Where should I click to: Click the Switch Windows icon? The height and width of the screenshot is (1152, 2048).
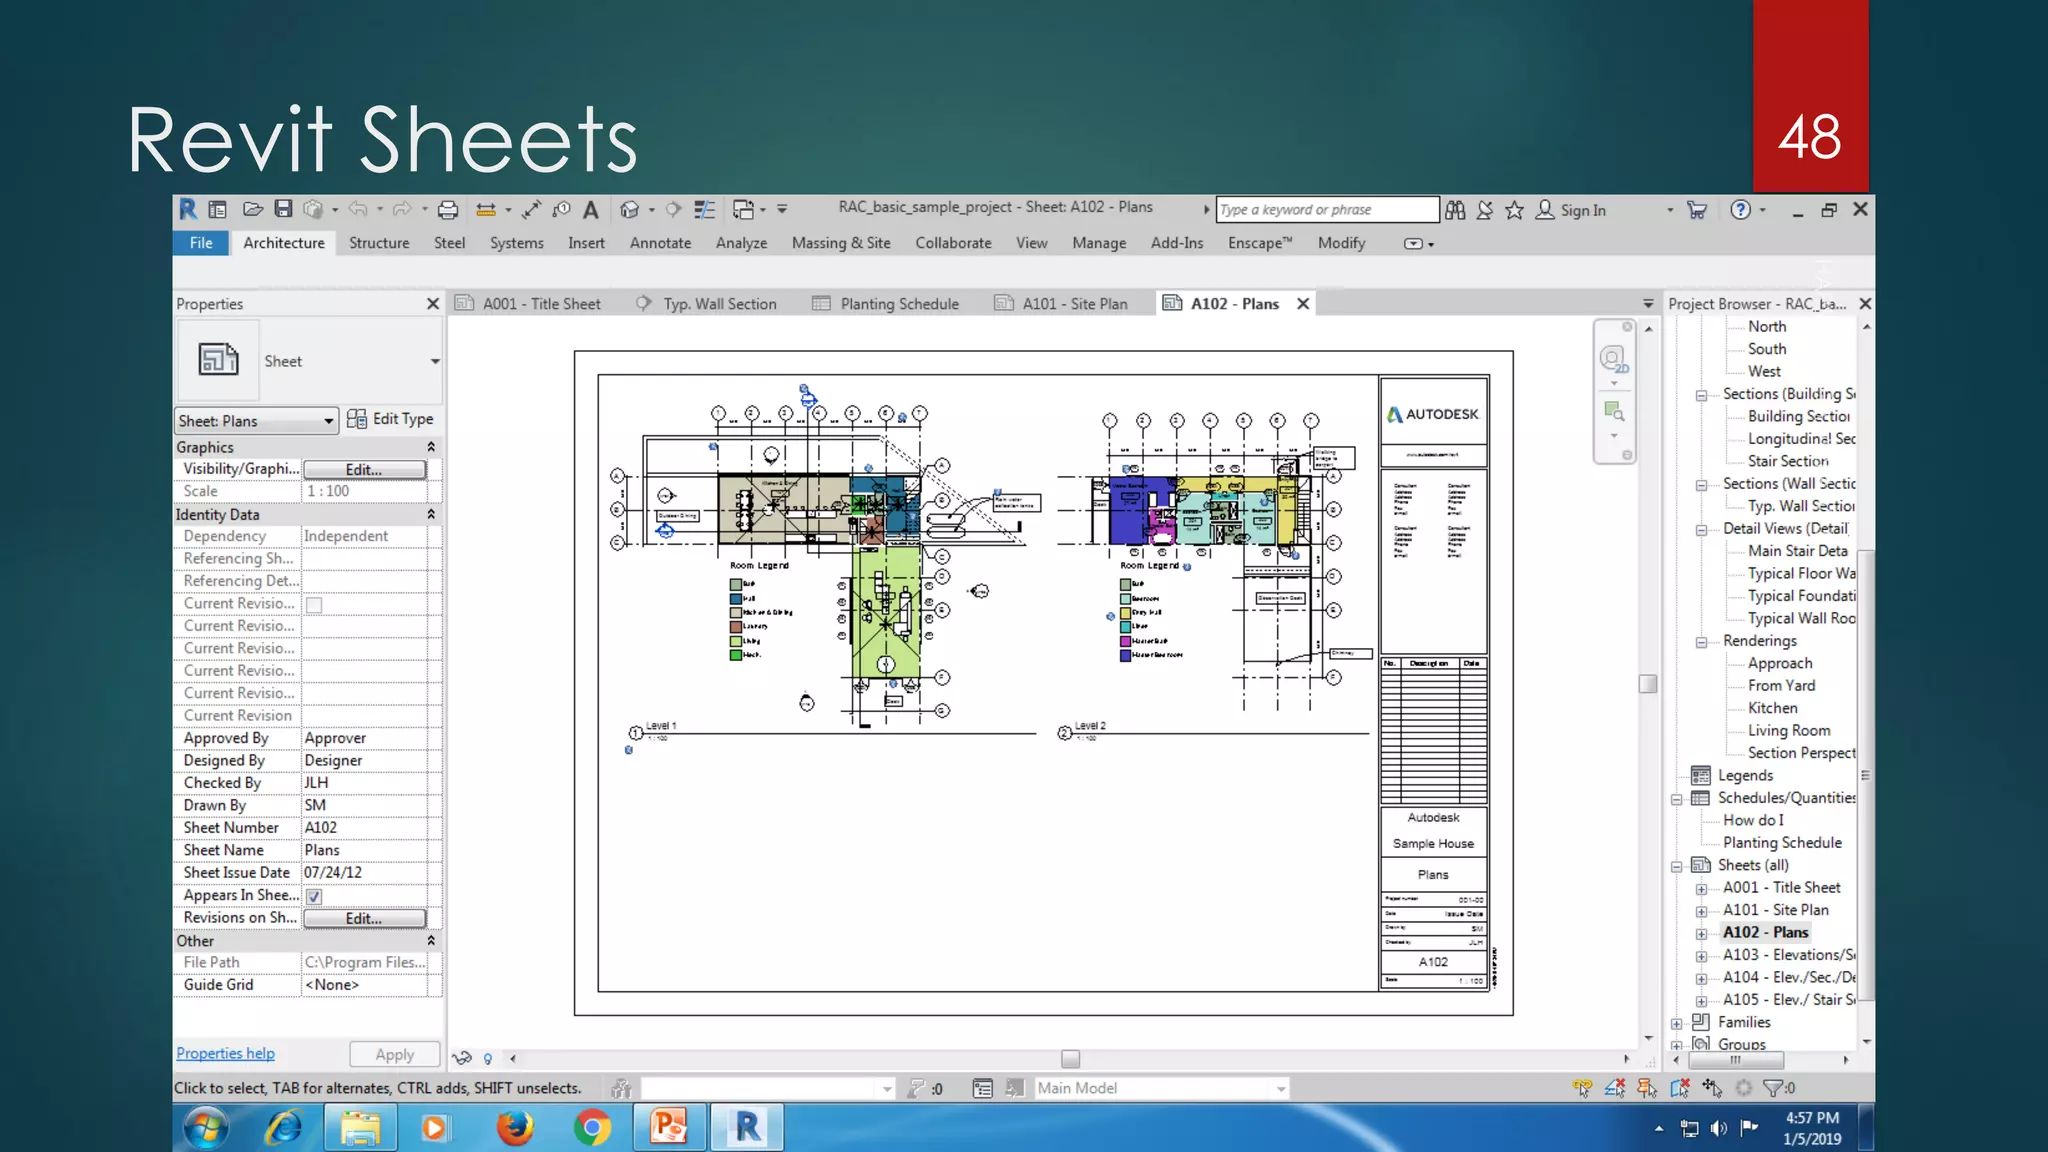pos(743,210)
